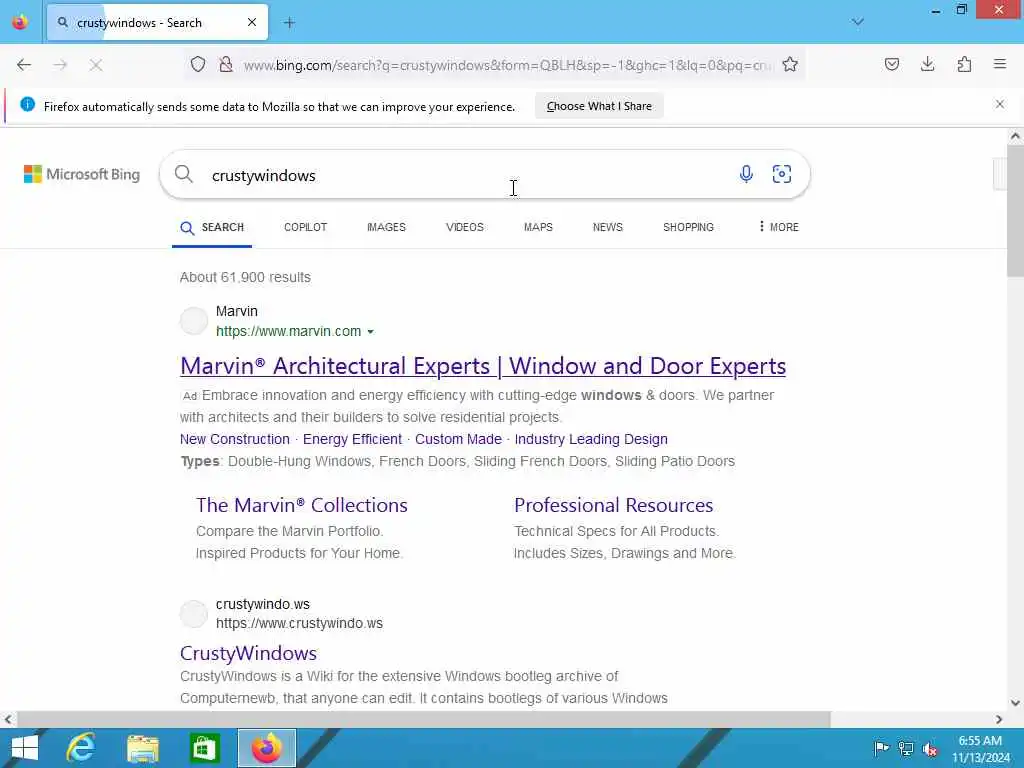Screen dimensions: 1024x768
Task: Open a new tab with plus button
Action: point(289,23)
